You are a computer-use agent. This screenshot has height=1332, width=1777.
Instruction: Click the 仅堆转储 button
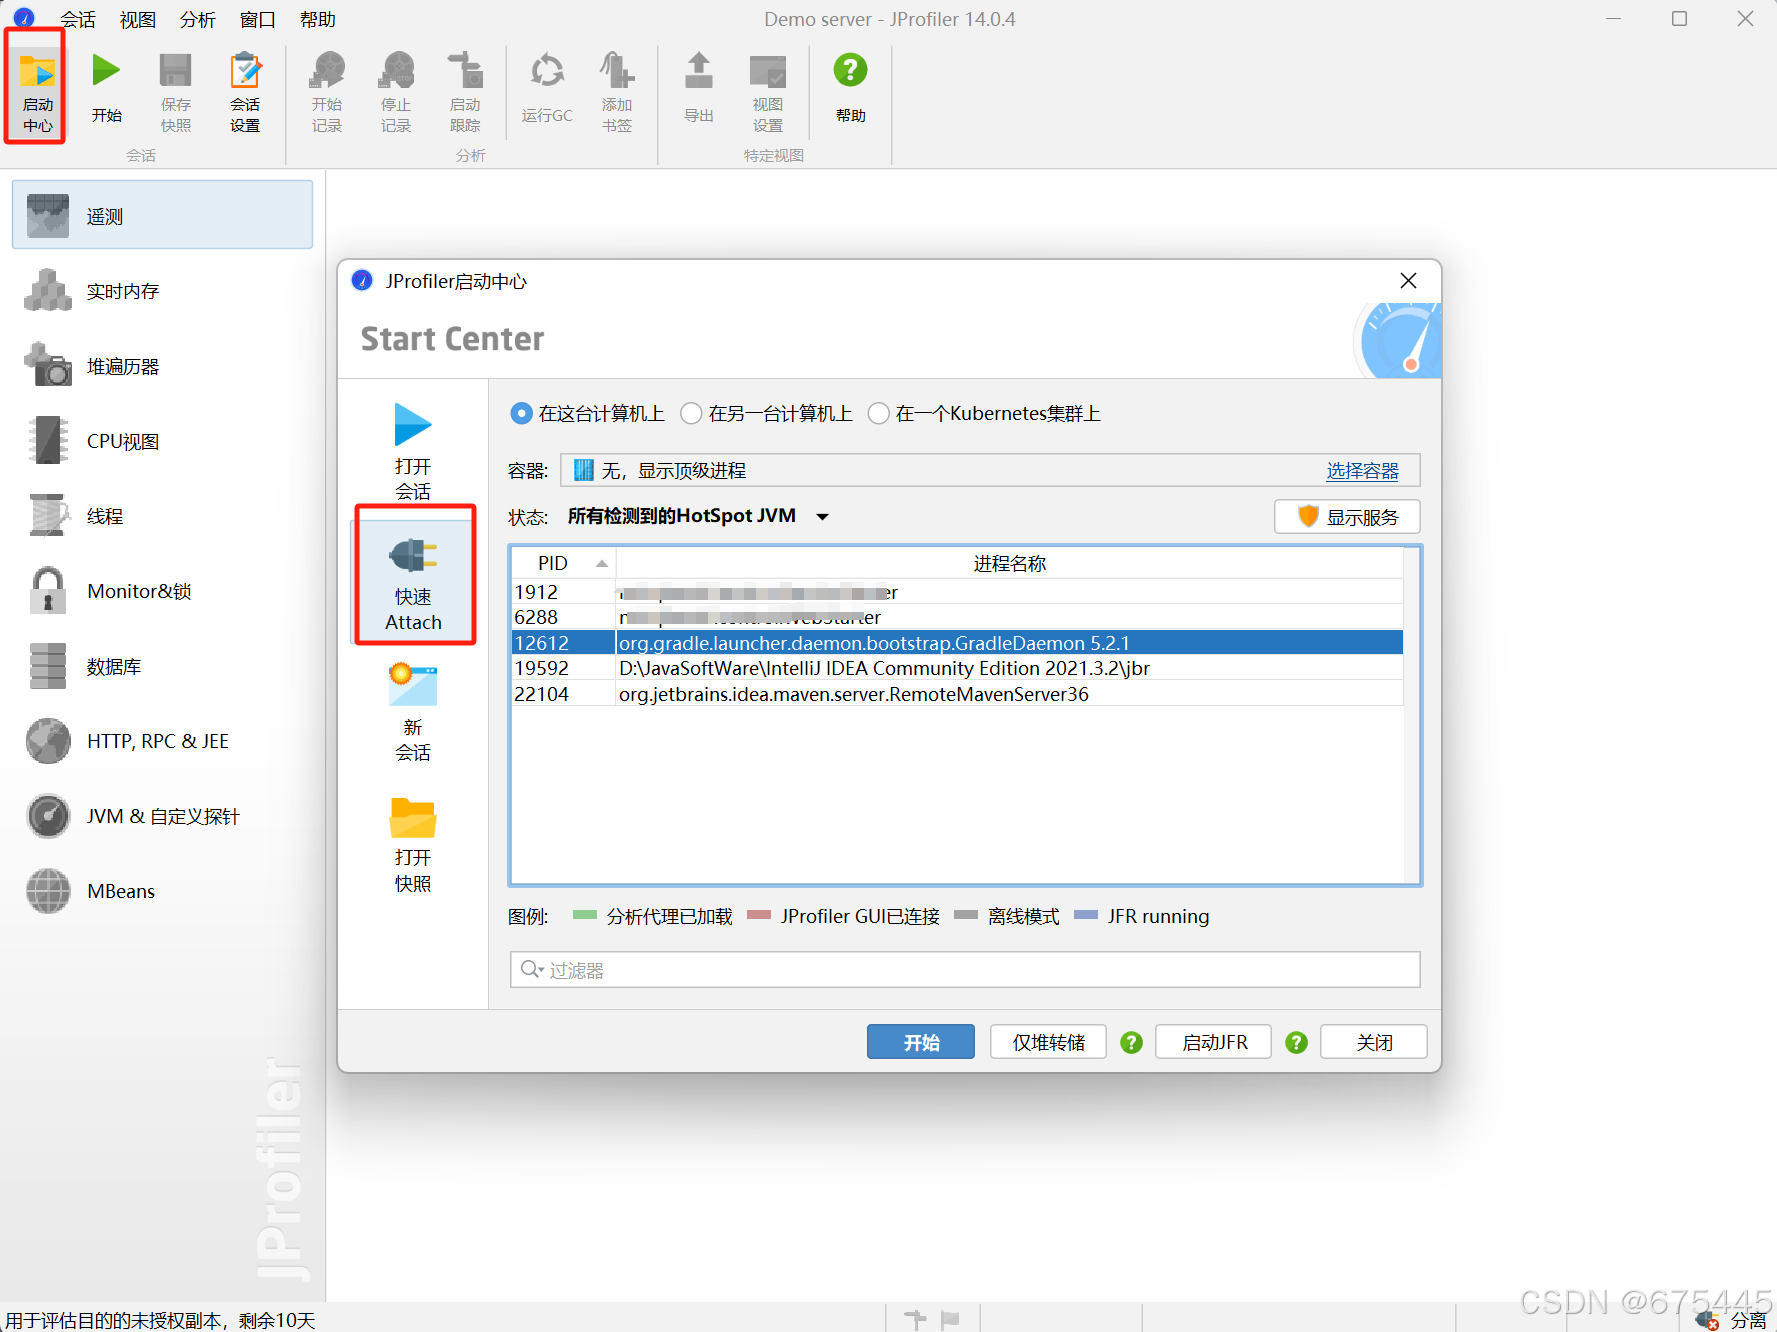[x=1048, y=1042]
